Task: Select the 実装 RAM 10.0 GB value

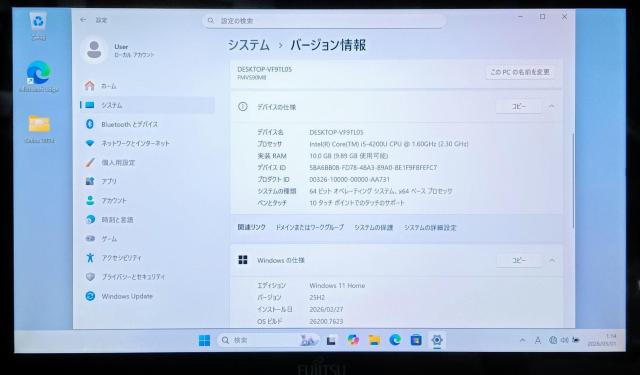Action: tap(349, 155)
